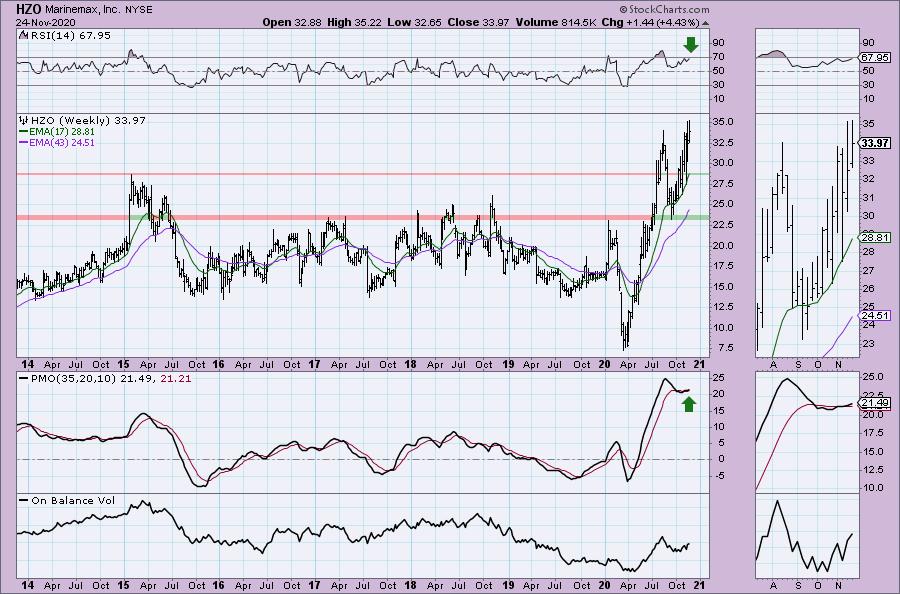
Task: Click the 7.5 price axis label
Action: pos(724,348)
